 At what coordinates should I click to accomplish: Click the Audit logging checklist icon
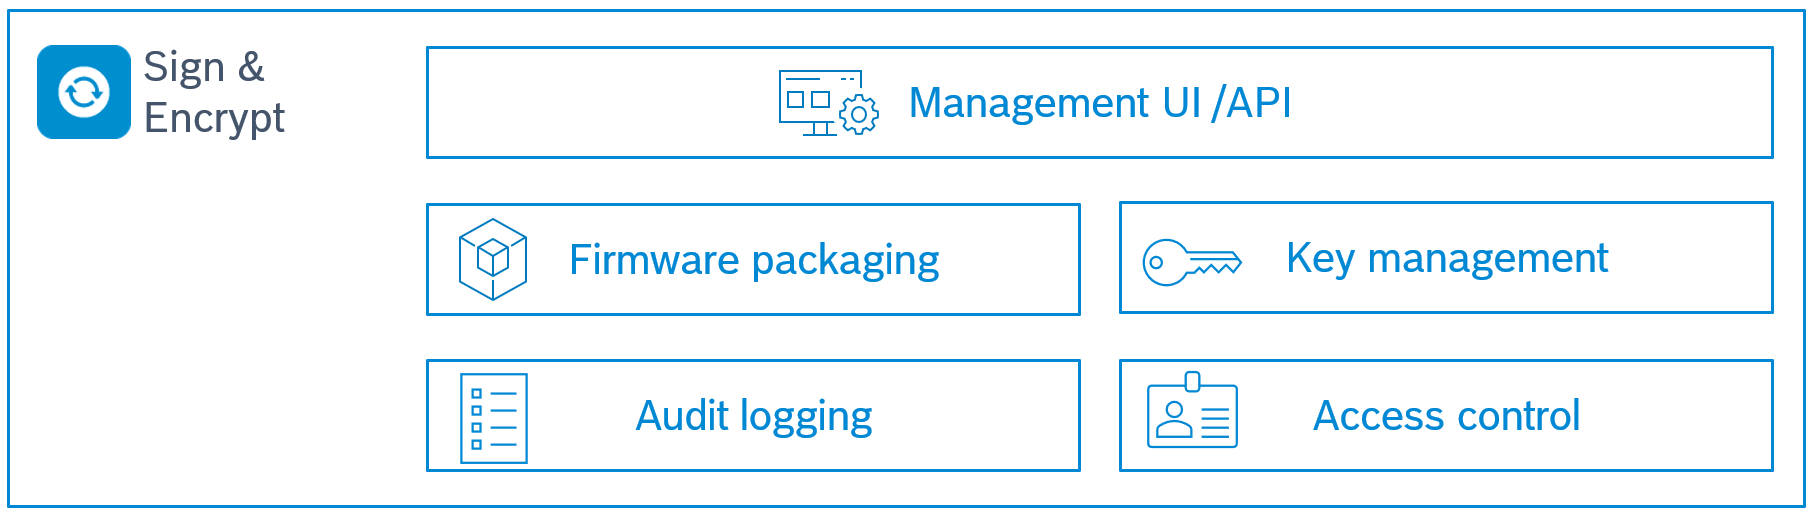pos(494,418)
